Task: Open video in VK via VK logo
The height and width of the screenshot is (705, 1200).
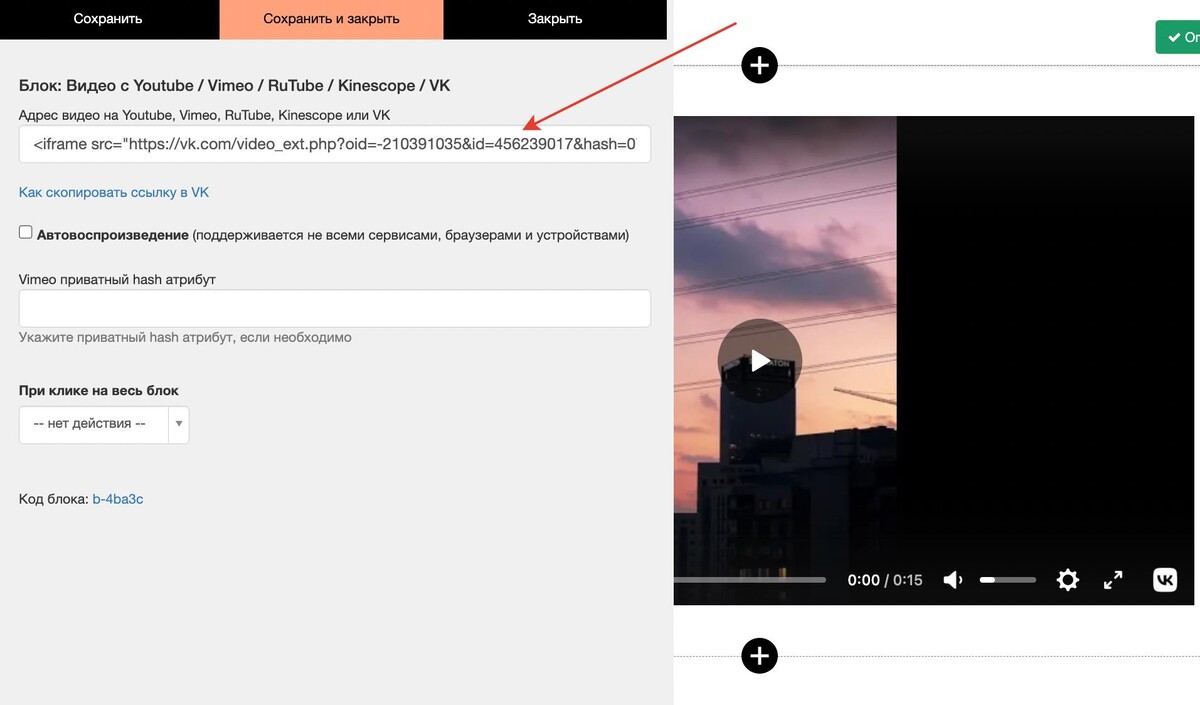Action: (1165, 580)
